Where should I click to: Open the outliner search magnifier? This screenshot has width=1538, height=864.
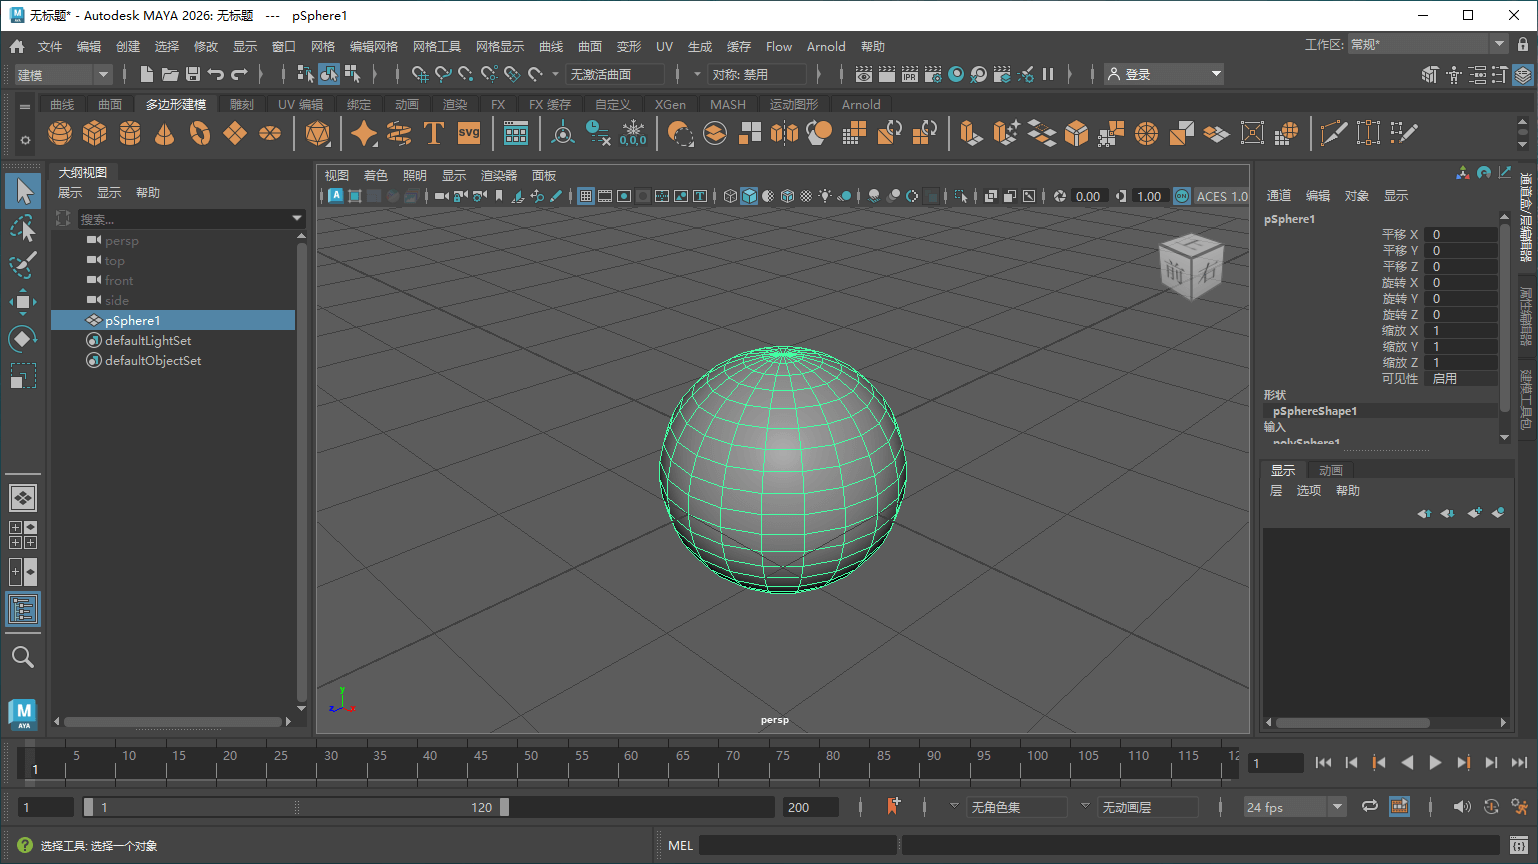pos(22,657)
